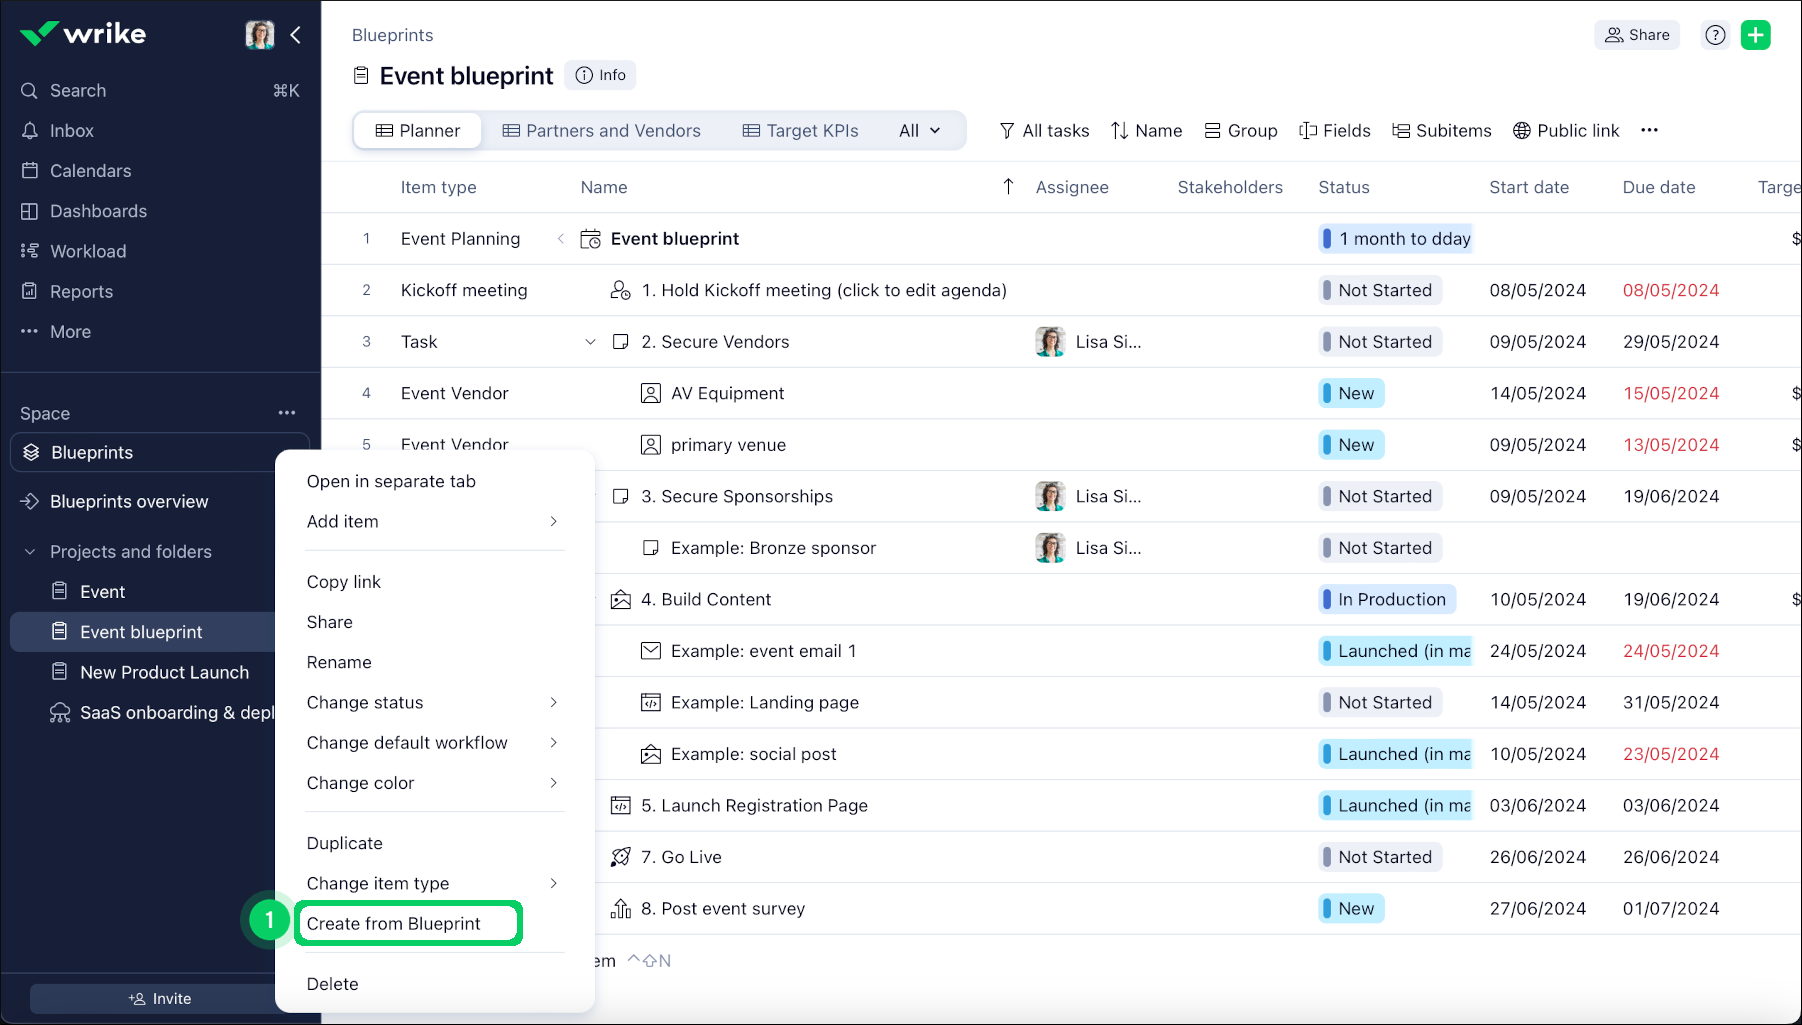The width and height of the screenshot is (1802, 1025).
Task: Open the Workload view
Action: [87, 250]
